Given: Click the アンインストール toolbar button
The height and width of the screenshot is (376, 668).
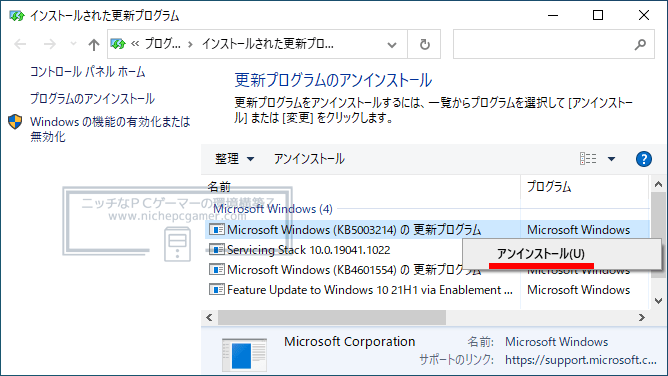Looking at the screenshot, I should pos(309,159).
